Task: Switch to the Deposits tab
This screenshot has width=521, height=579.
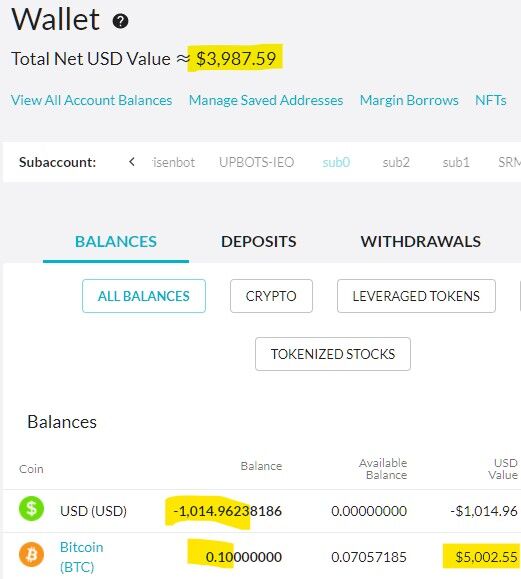Action: [258, 241]
